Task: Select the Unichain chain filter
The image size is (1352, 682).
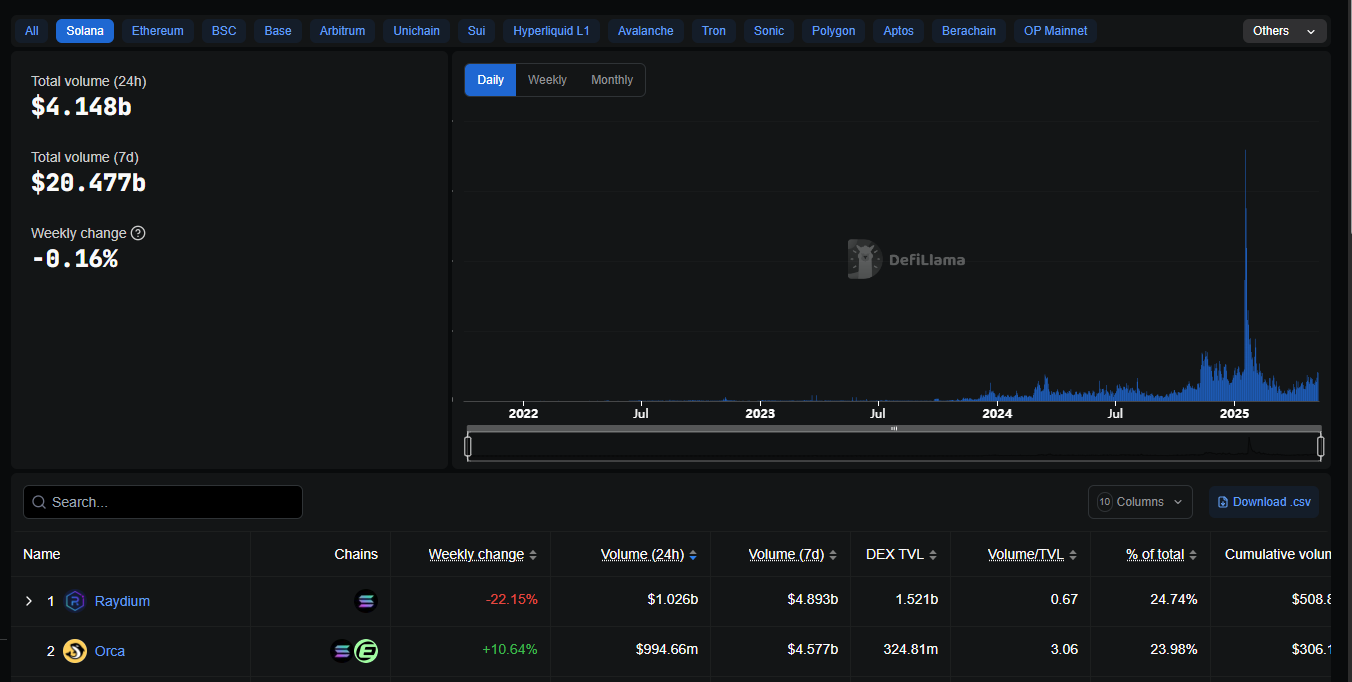Action: (416, 31)
